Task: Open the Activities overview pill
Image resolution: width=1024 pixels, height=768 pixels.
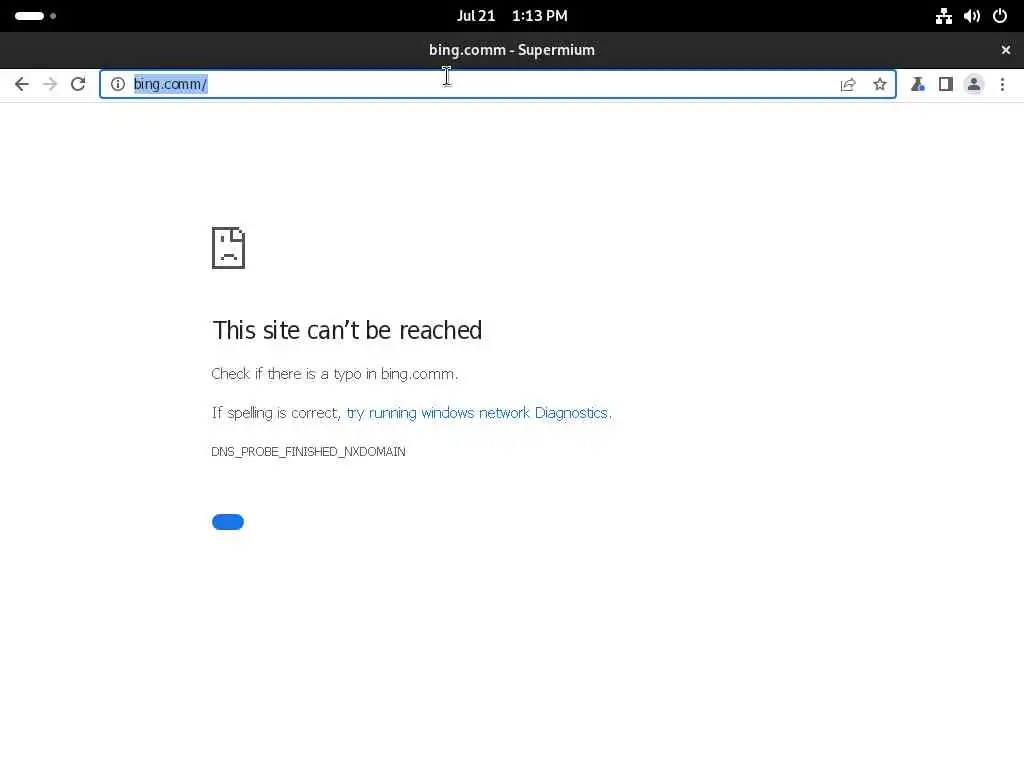Action: tap(35, 16)
